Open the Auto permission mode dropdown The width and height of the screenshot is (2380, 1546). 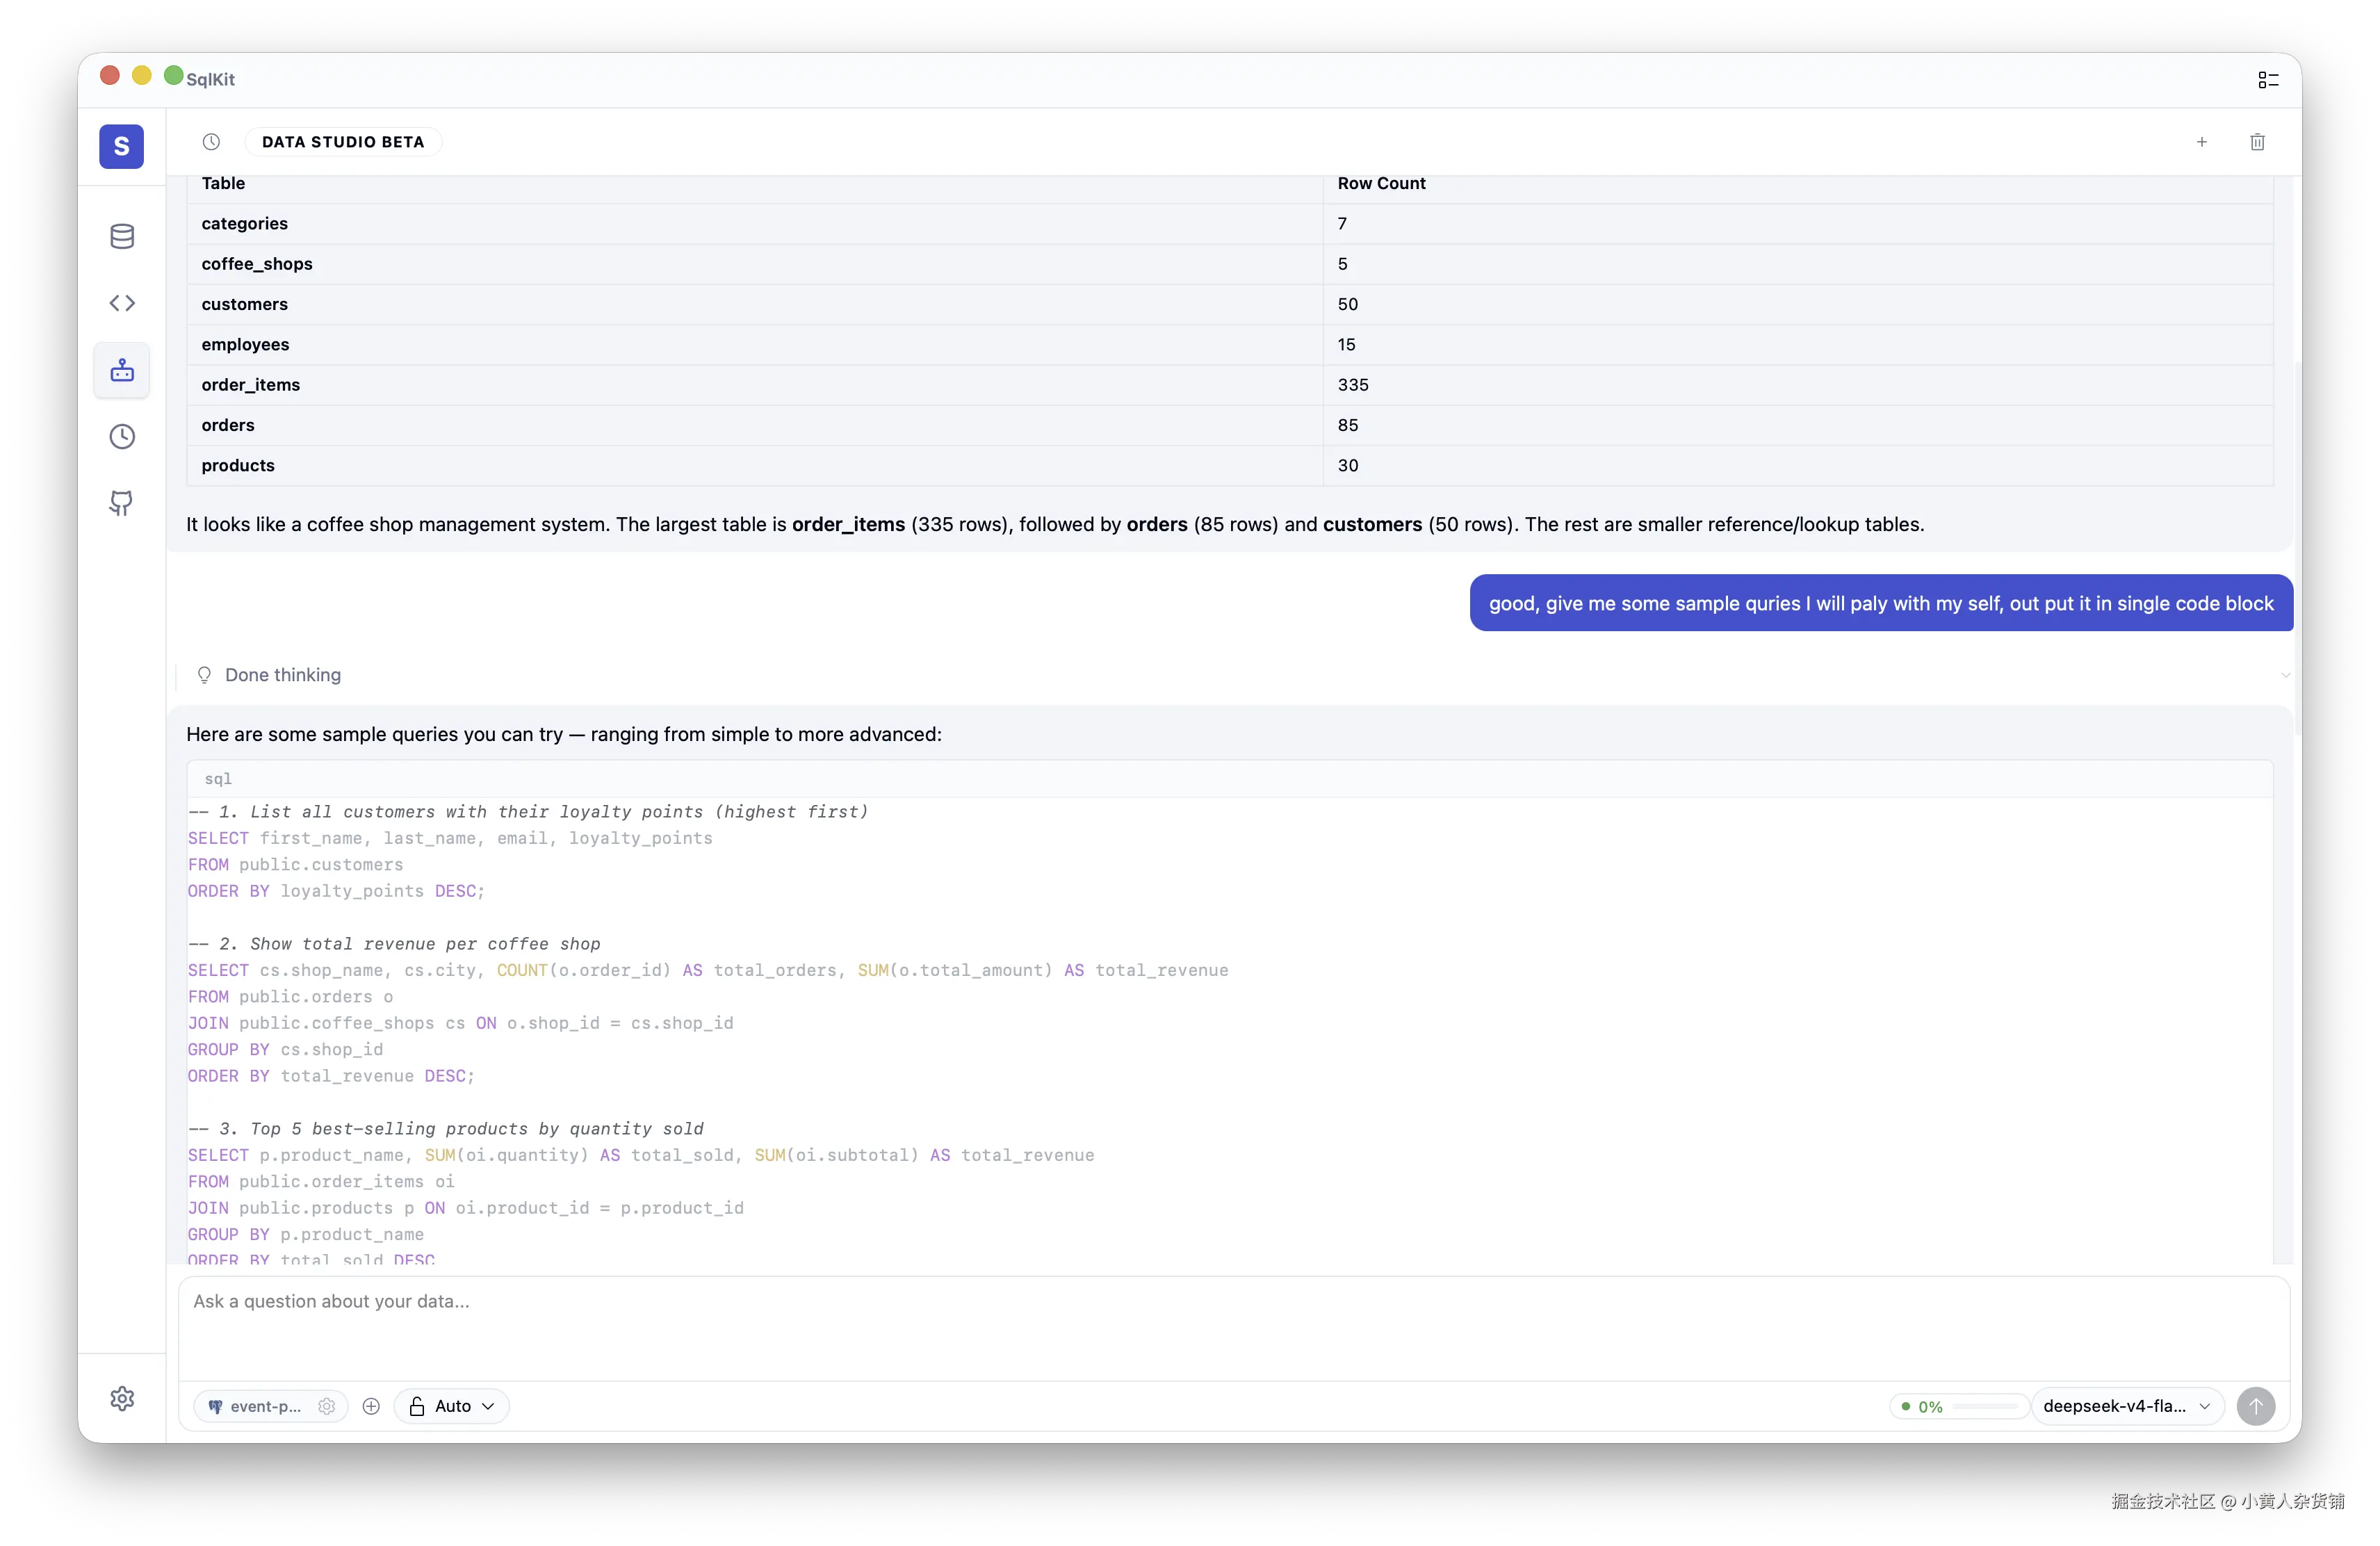pyautogui.click(x=452, y=1406)
